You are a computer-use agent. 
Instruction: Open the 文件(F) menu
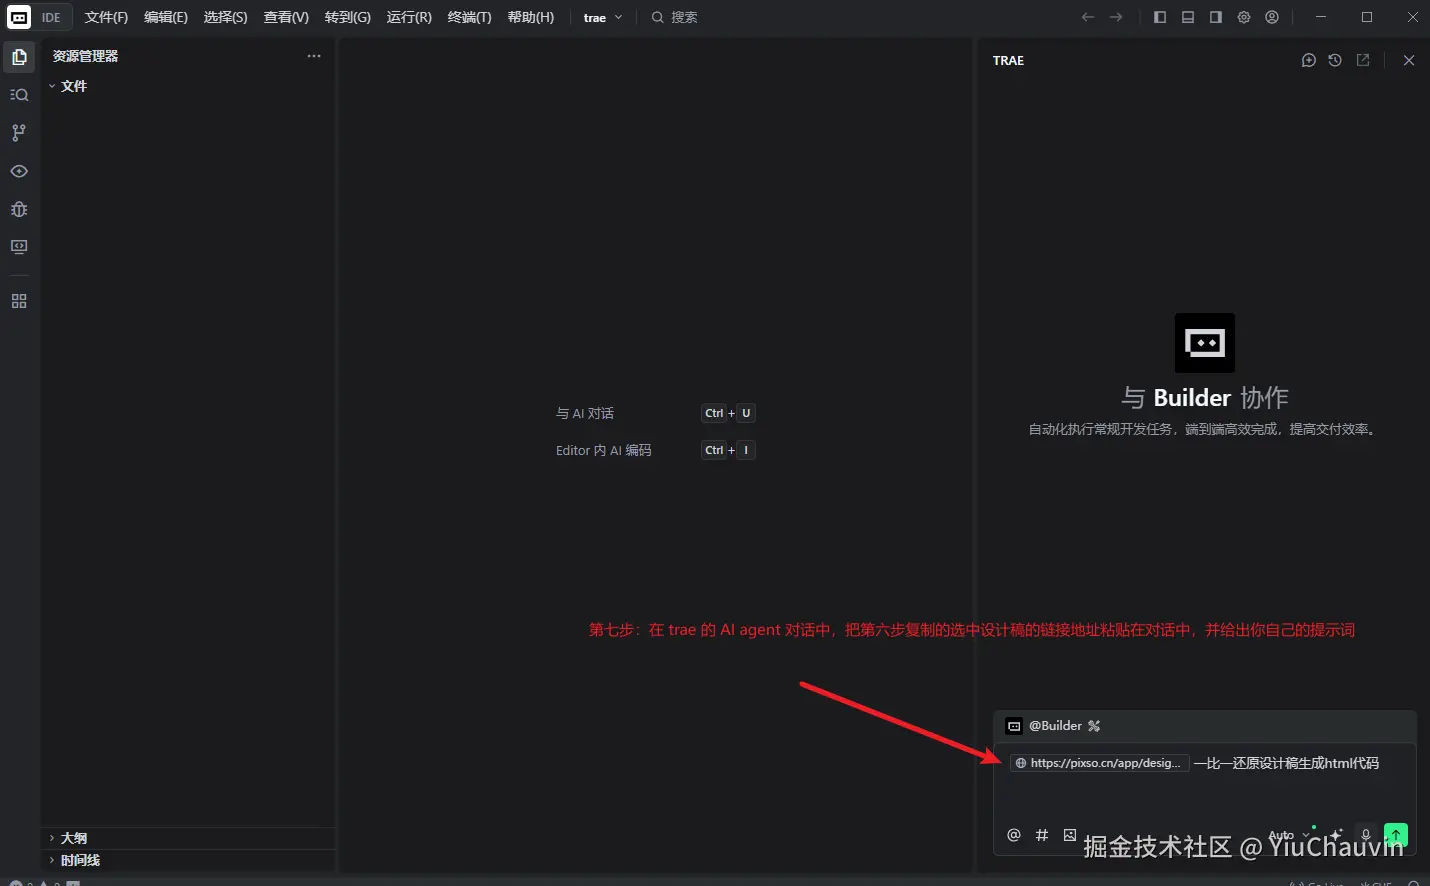(106, 17)
